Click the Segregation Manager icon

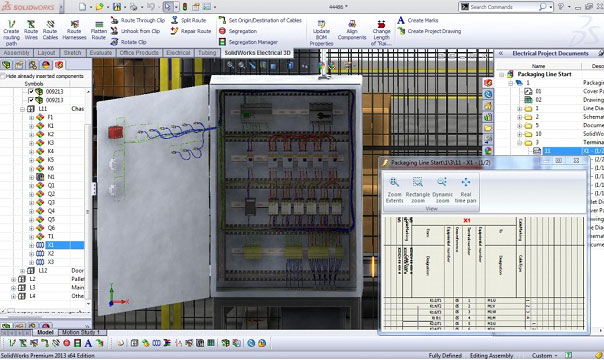[222, 42]
